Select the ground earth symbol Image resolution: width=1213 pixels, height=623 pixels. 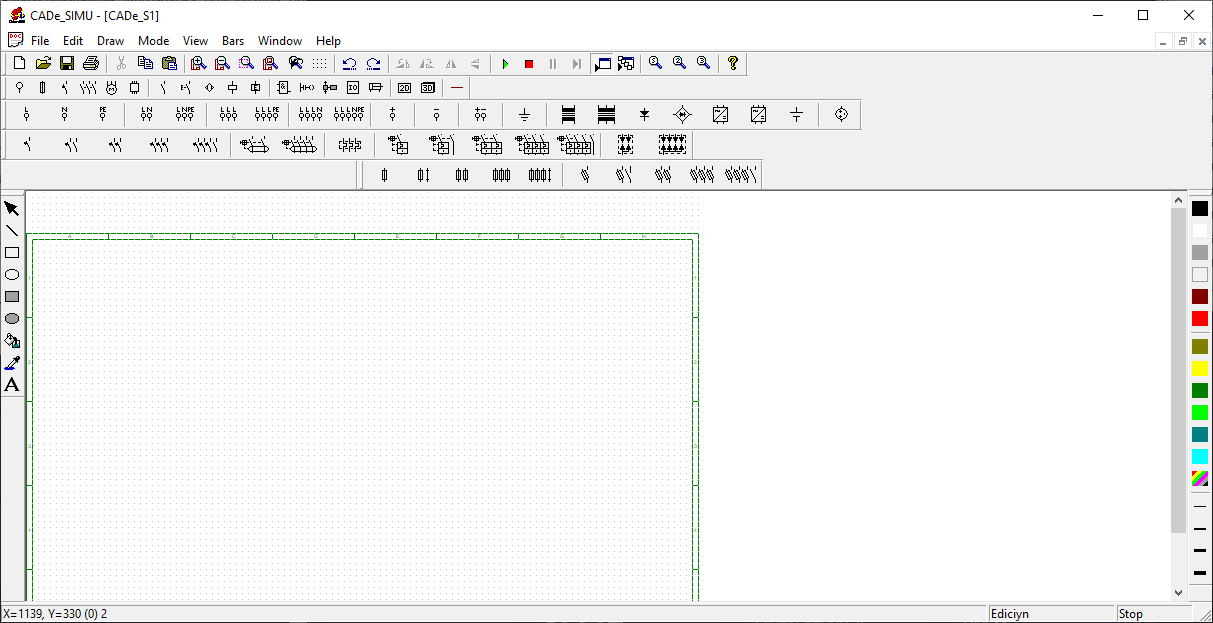[524, 114]
